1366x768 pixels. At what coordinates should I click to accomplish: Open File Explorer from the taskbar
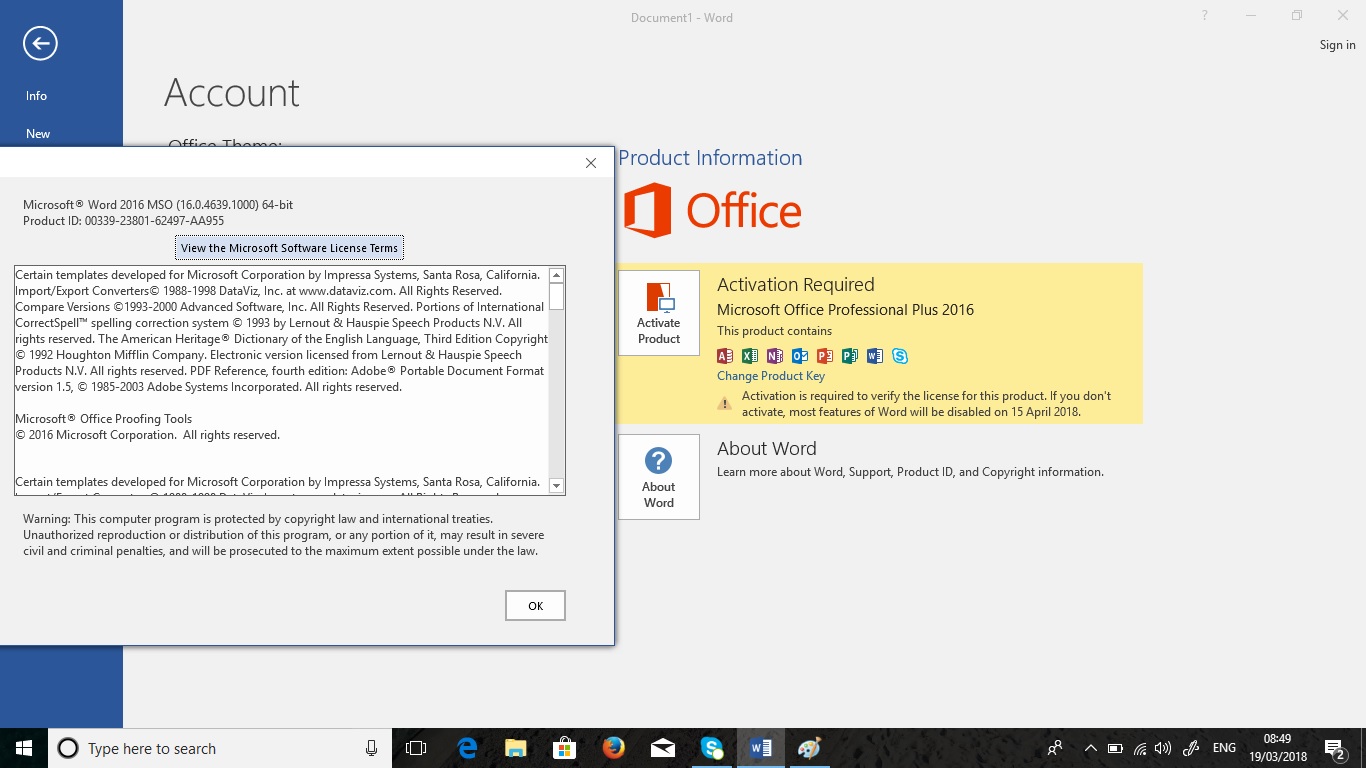[516, 748]
